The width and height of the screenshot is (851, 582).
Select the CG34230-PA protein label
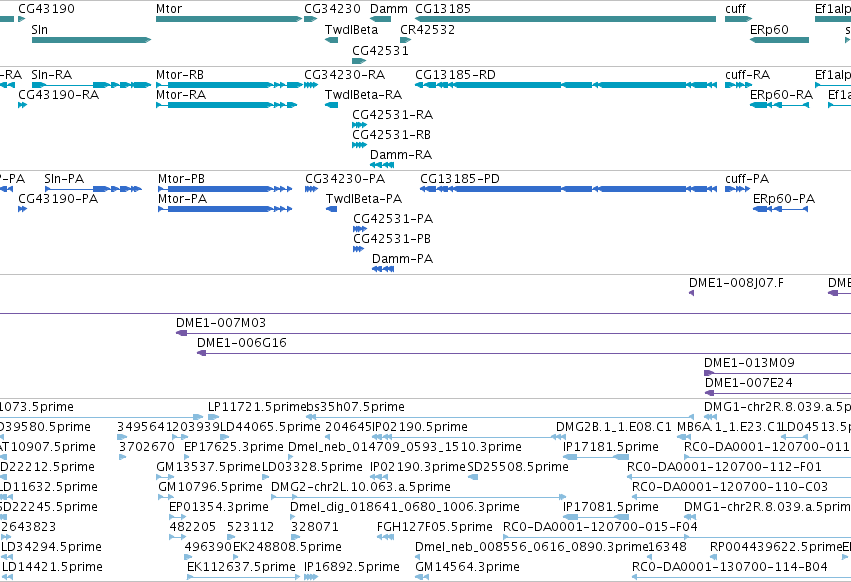tap(345, 179)
